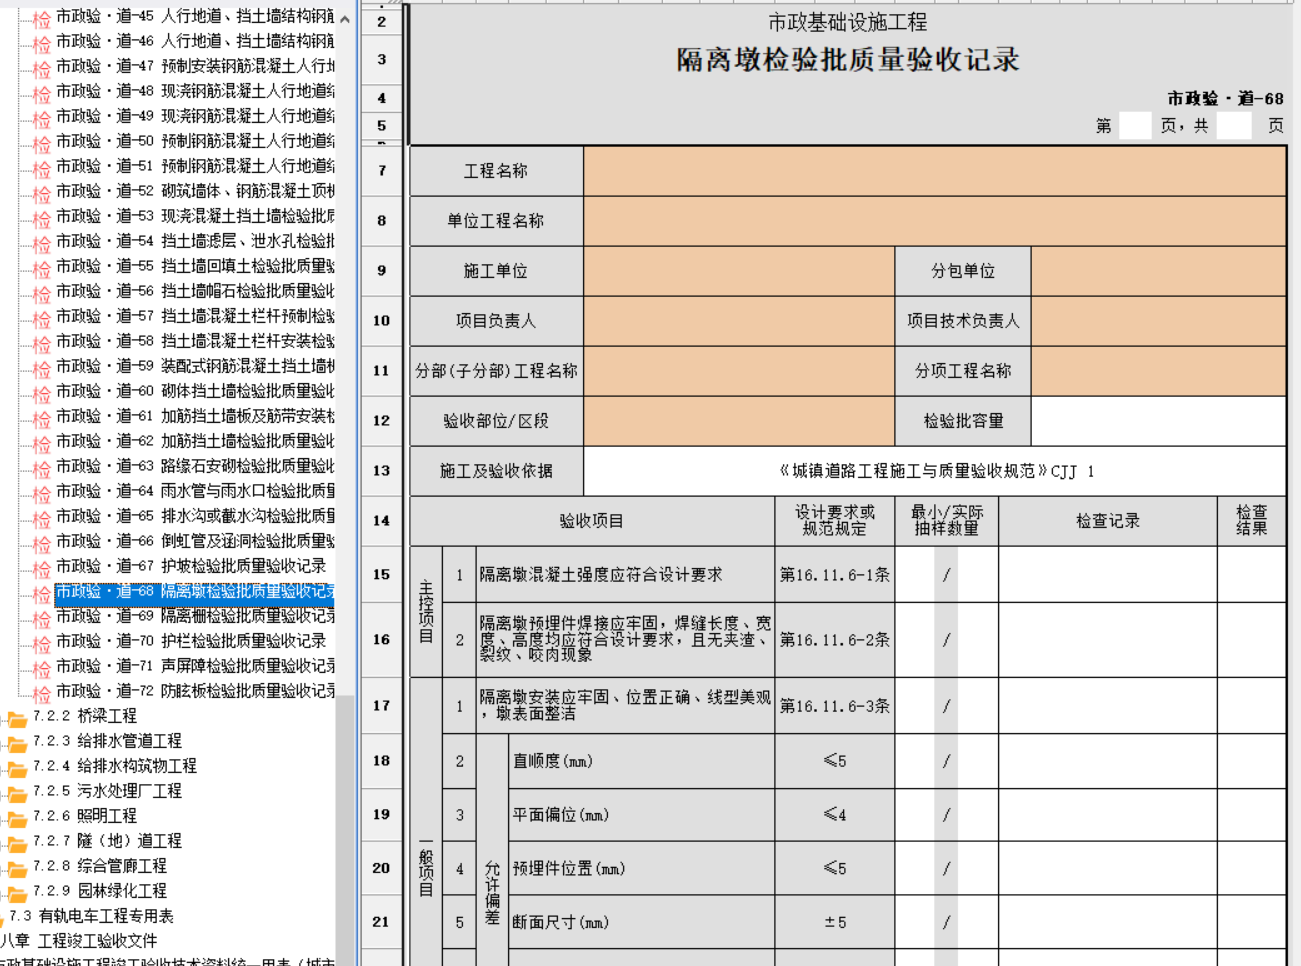Viewport: 1301px width, 966px height.
Task: Select 市政验·道-64 雨水管与雨水口检验批
Action: [x=195, y=491]
